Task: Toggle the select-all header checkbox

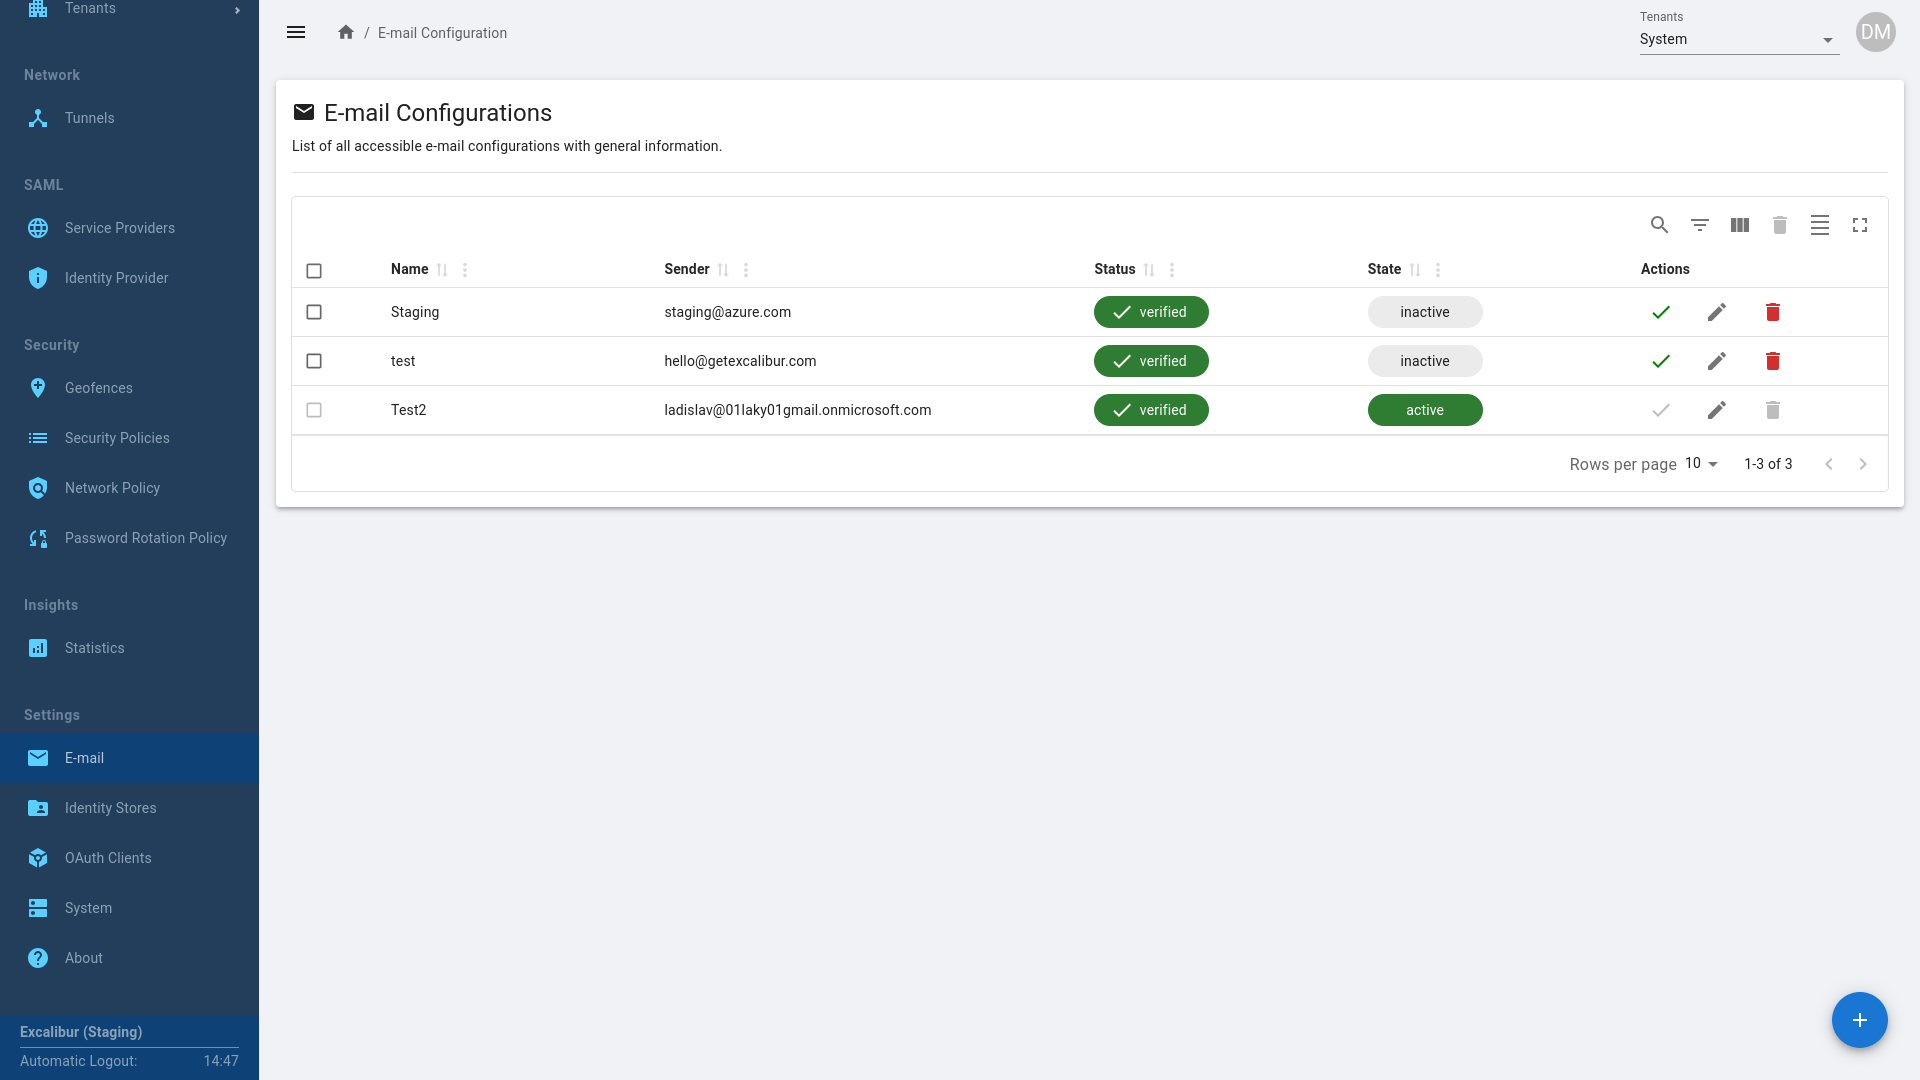Action: point(314,271)
